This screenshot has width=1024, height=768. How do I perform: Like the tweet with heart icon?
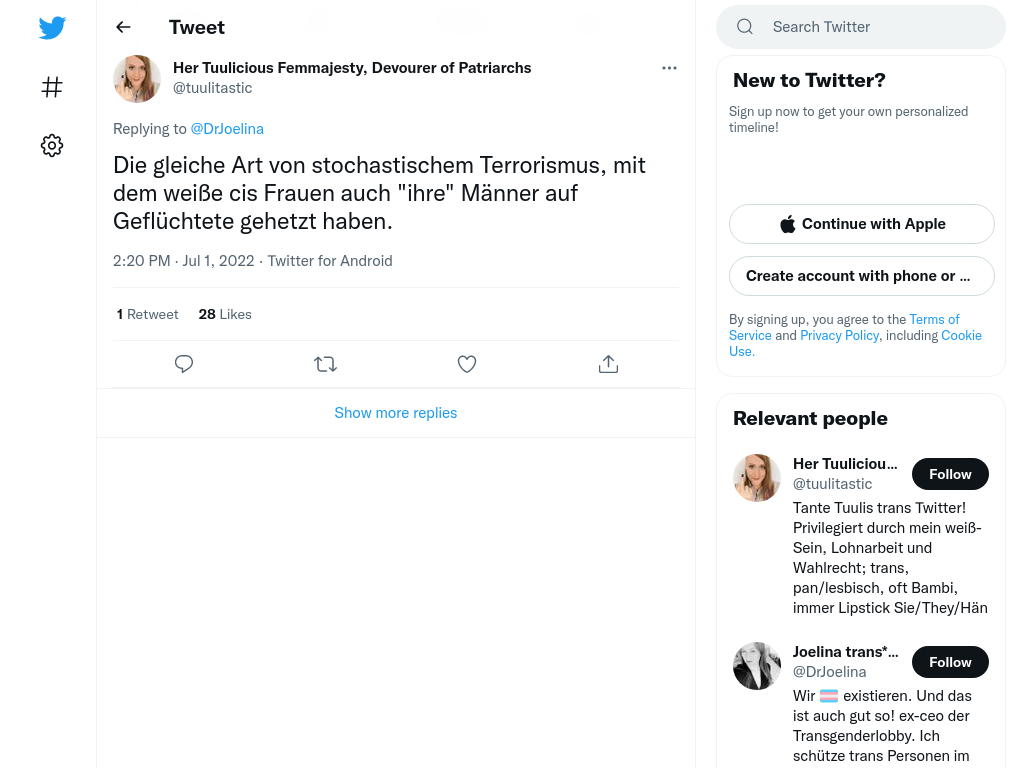[x=466, y=364]
